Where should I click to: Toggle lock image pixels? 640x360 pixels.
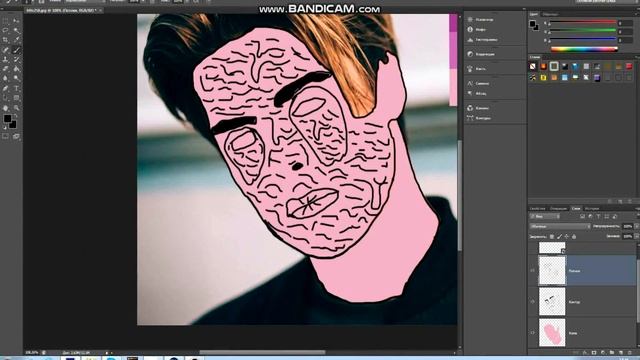tap(559, 236)
